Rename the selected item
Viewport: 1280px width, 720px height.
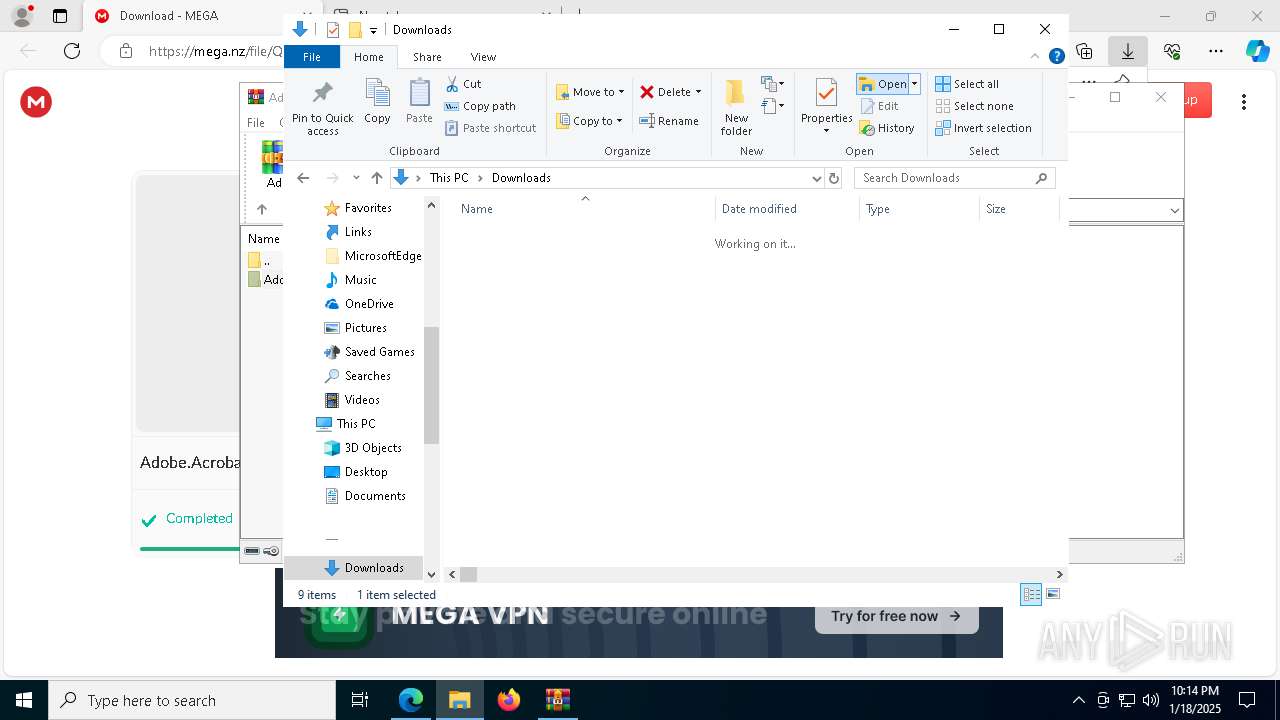tap(669, 121)
